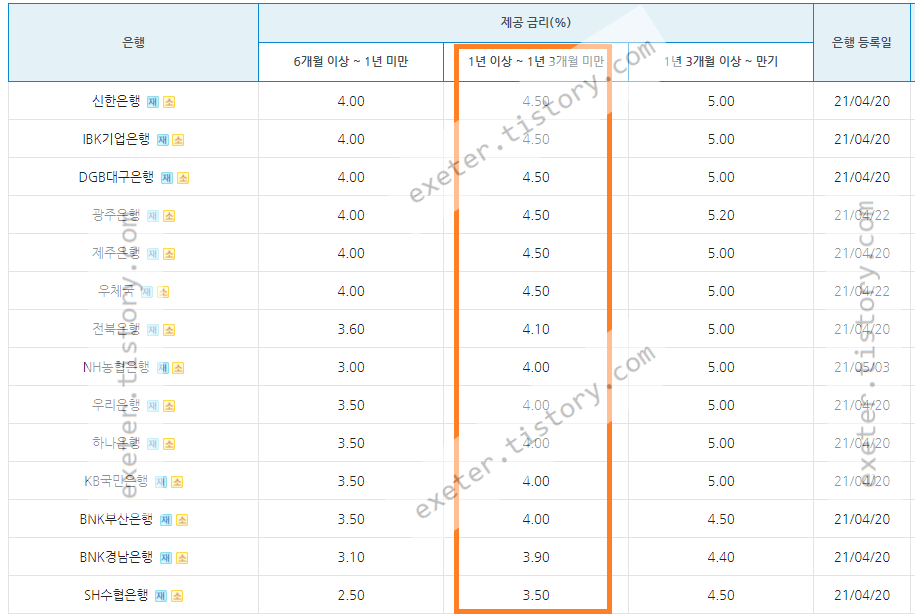The width and height of the screenshot is (915, 615).
Task: Open the DGB대구은행 bank name
Action: pos(116,177)
